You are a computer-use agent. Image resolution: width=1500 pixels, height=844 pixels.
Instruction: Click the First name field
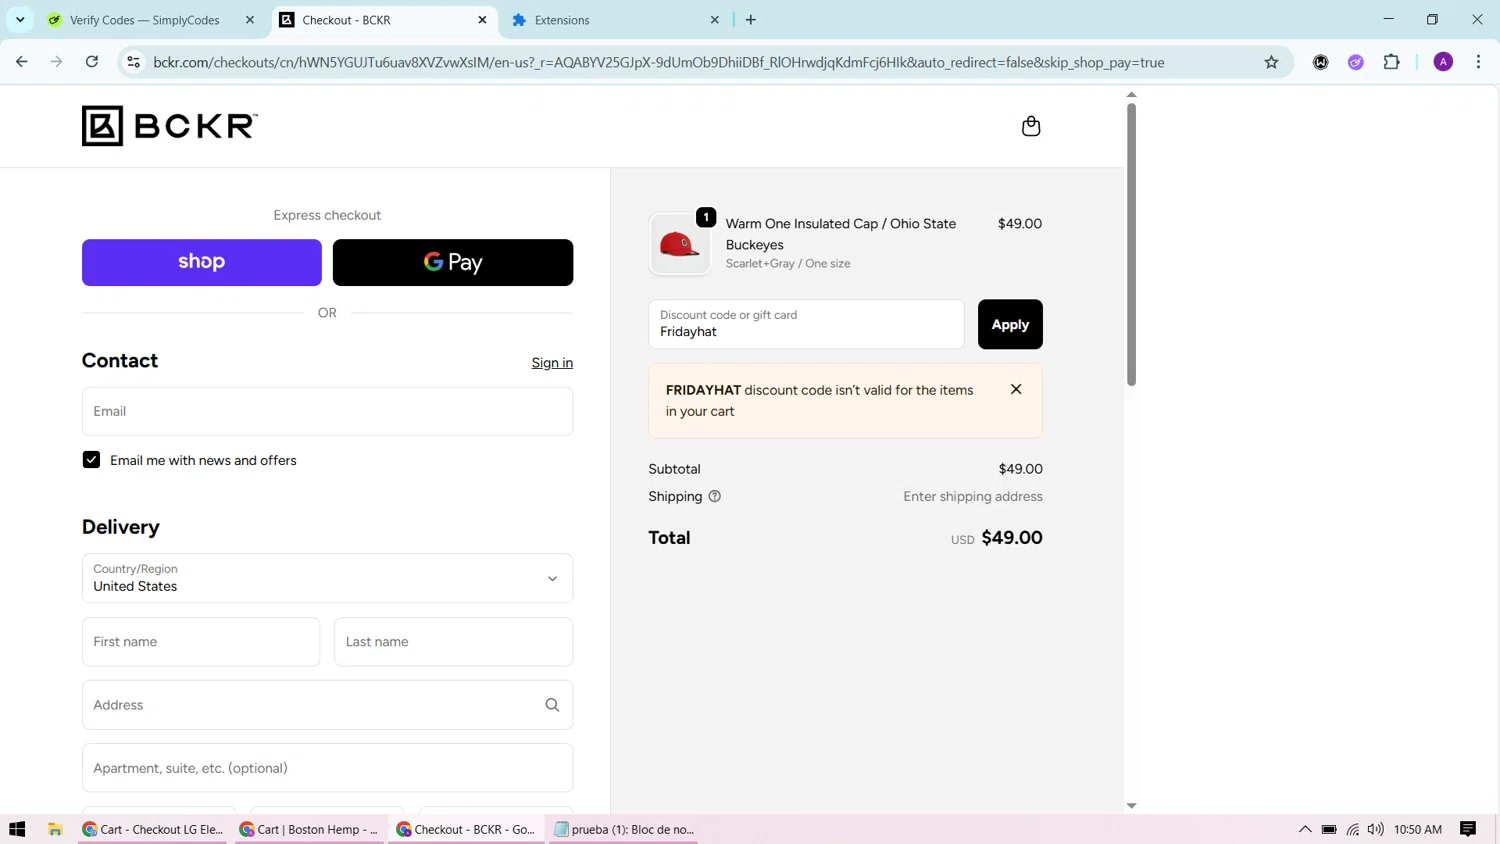tap(201, 642)
